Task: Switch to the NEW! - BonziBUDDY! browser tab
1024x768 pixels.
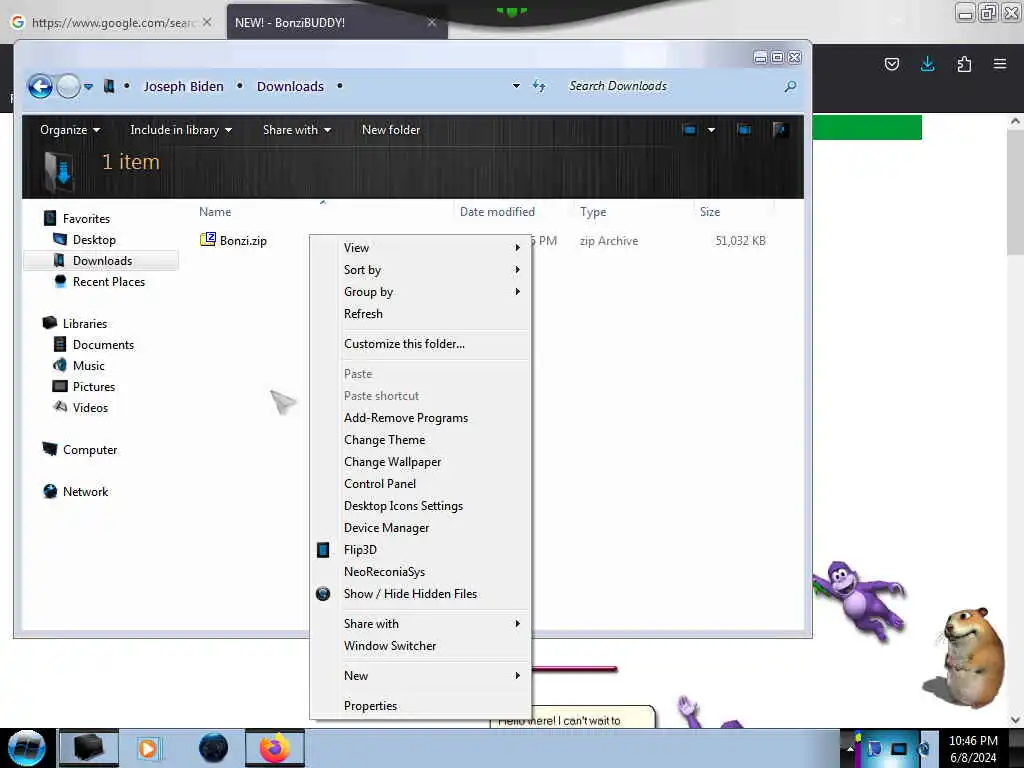Action: pos(337,22)
